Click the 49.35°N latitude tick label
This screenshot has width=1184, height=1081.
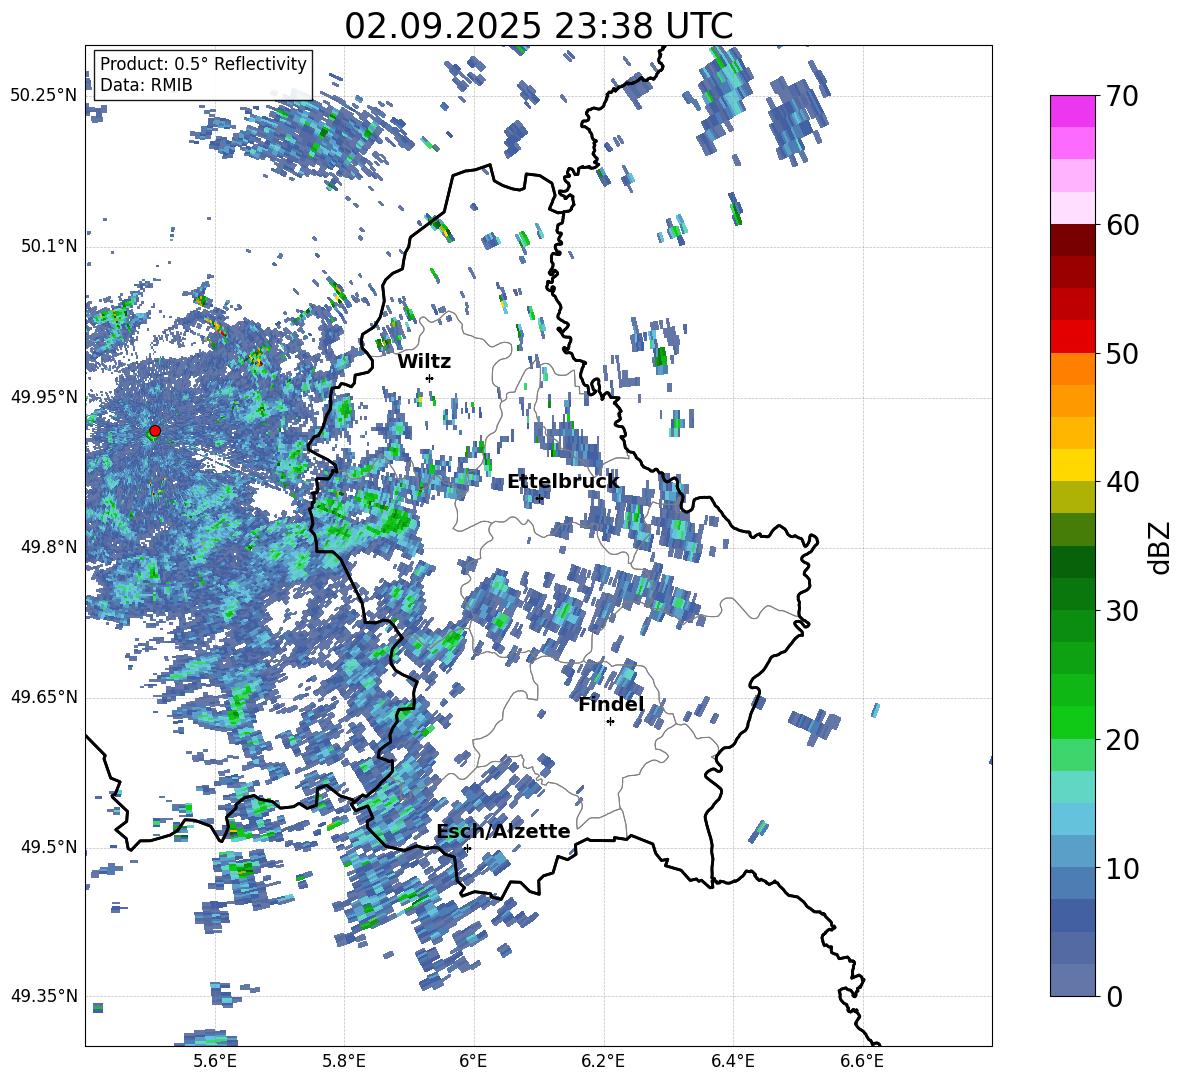coord(43,996)
